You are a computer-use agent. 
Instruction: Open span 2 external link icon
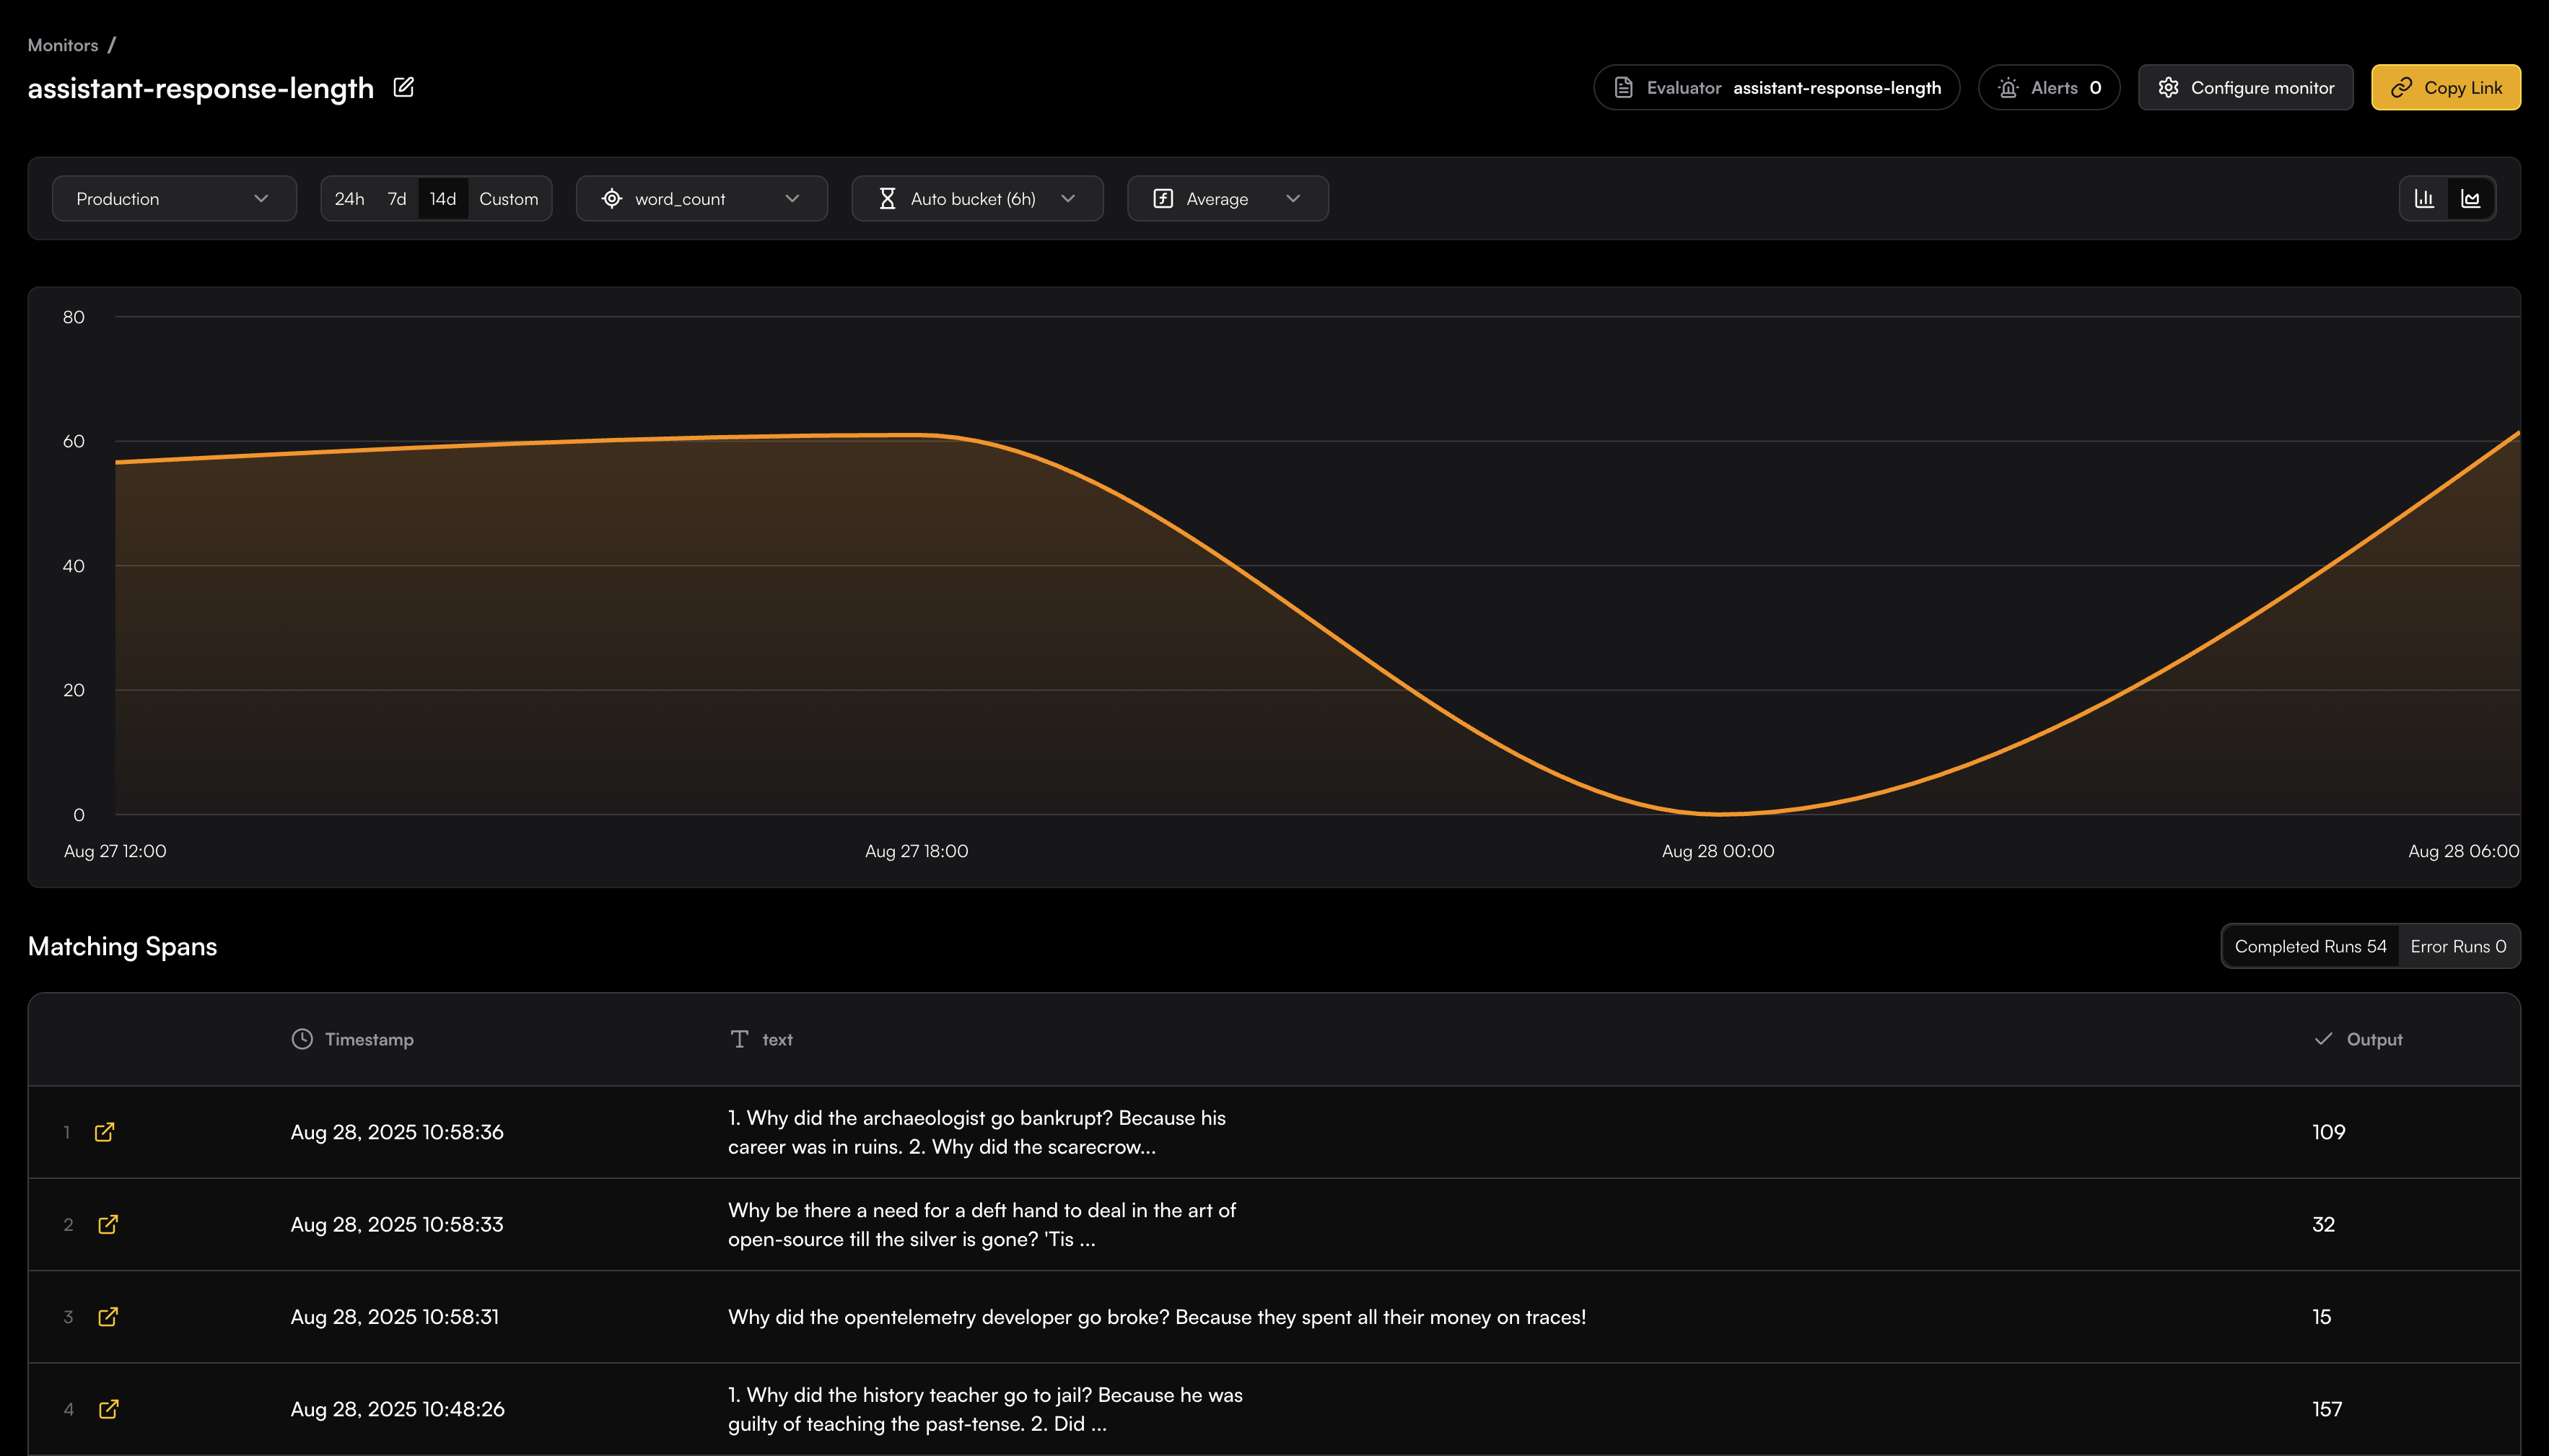click(x=108, y=1224)
